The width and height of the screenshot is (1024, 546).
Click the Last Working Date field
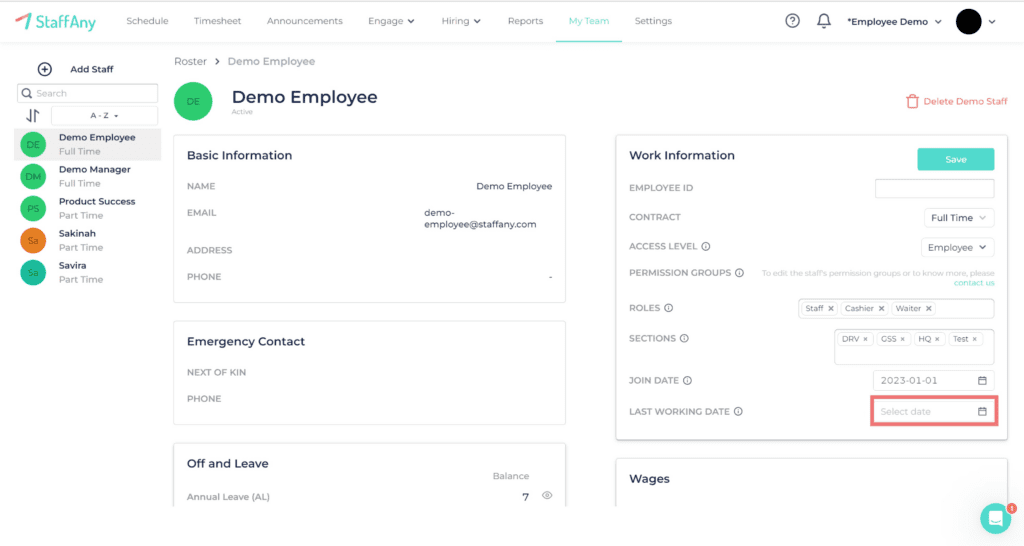tap(934, 411)
